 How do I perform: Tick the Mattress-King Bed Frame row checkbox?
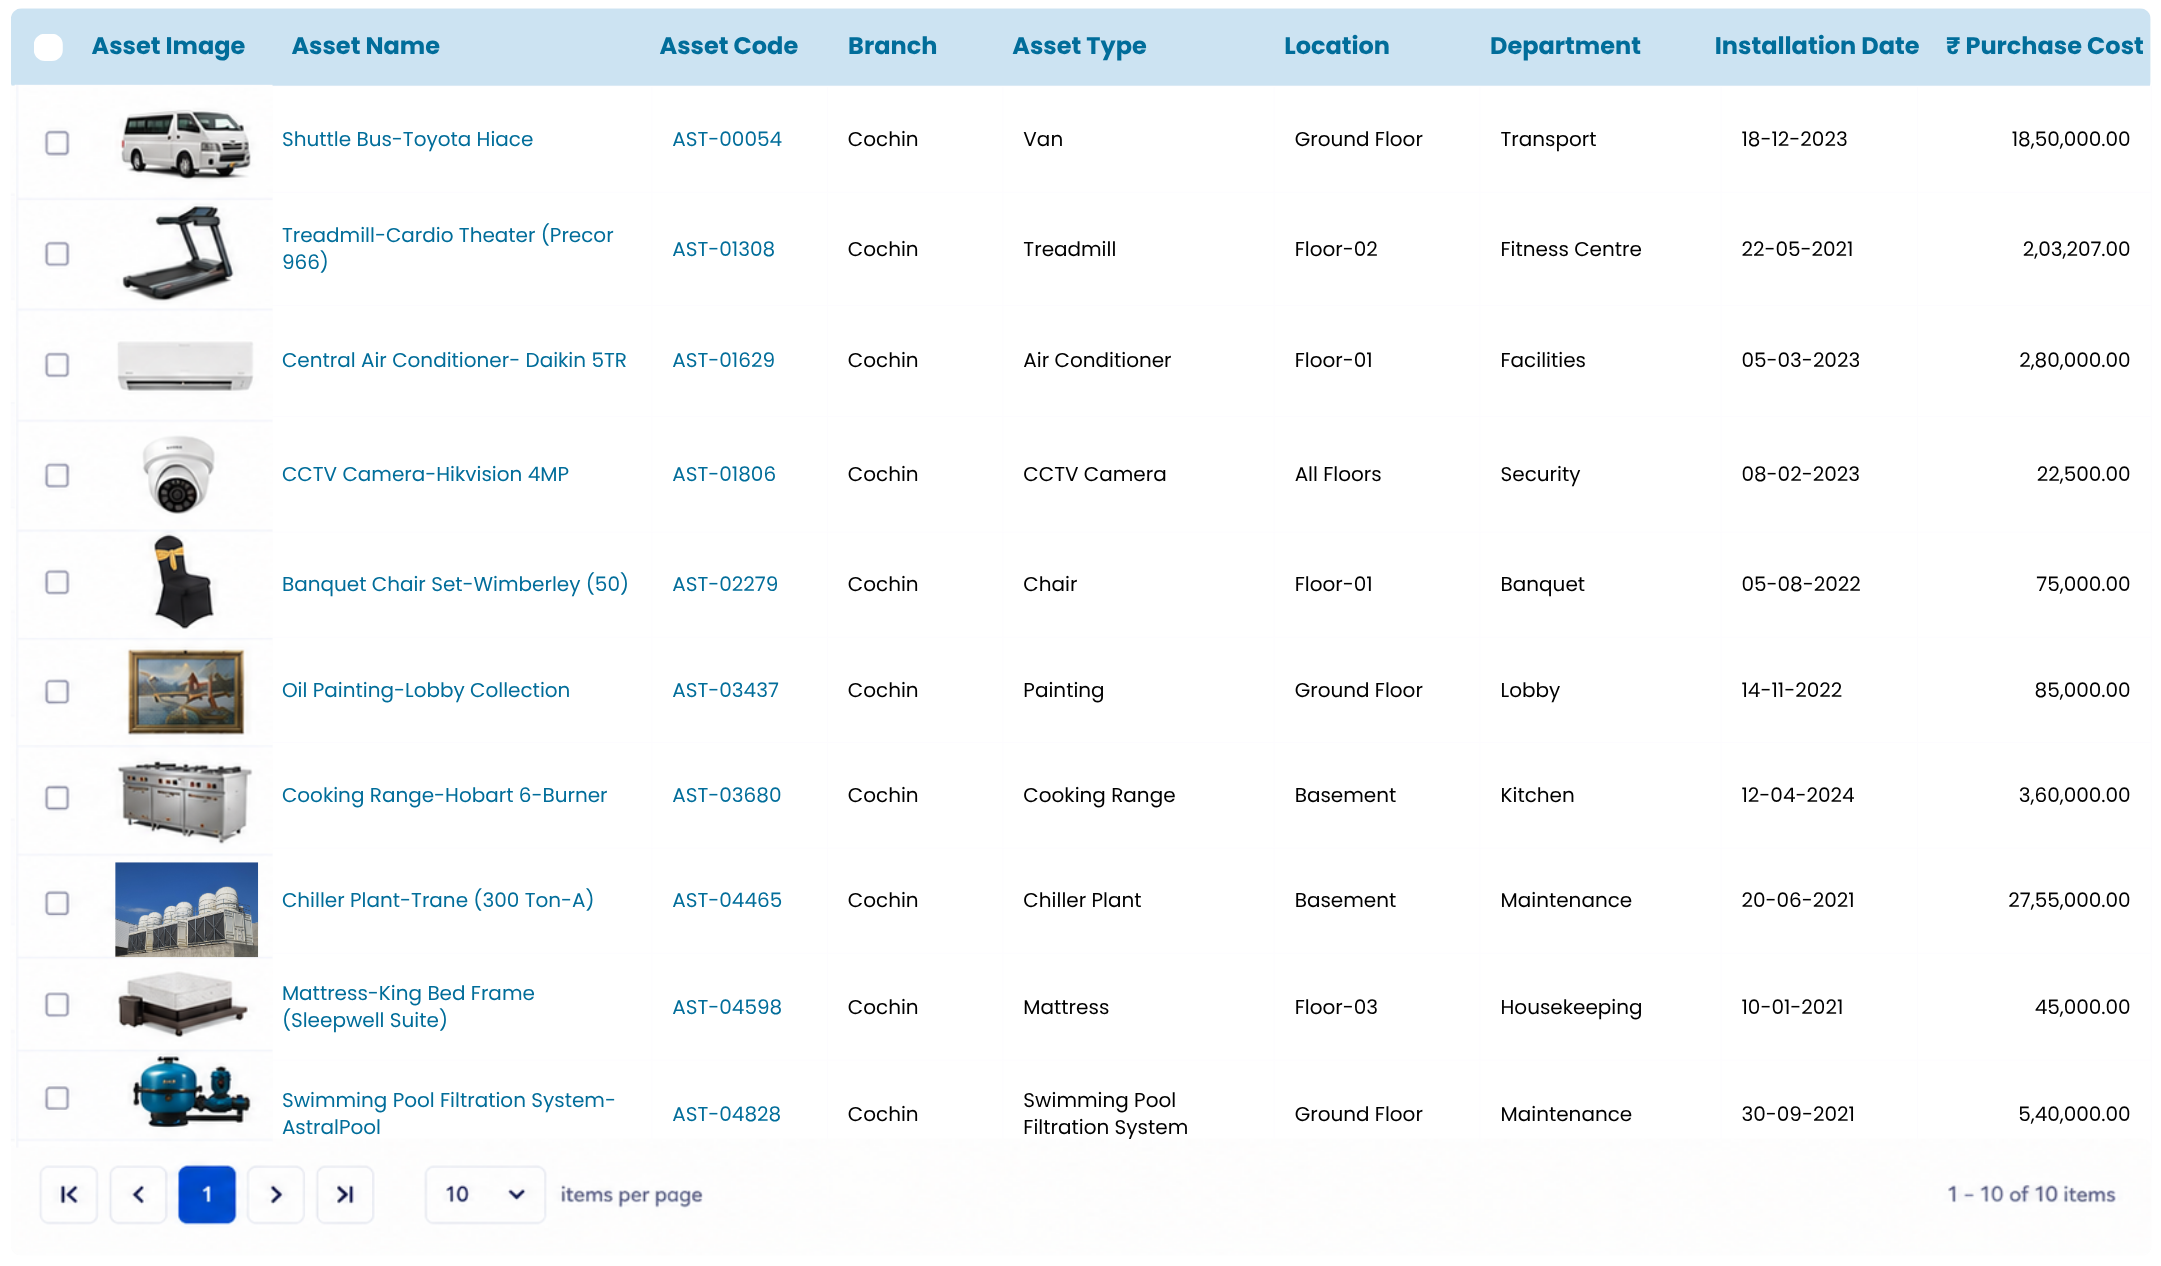(57, 1004)
